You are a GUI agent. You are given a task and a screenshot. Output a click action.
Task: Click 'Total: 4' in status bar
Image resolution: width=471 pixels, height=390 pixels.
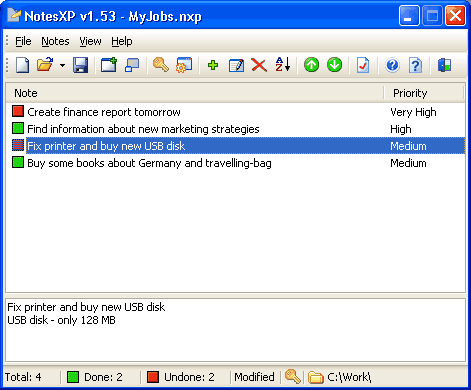(x=23, y=377)
